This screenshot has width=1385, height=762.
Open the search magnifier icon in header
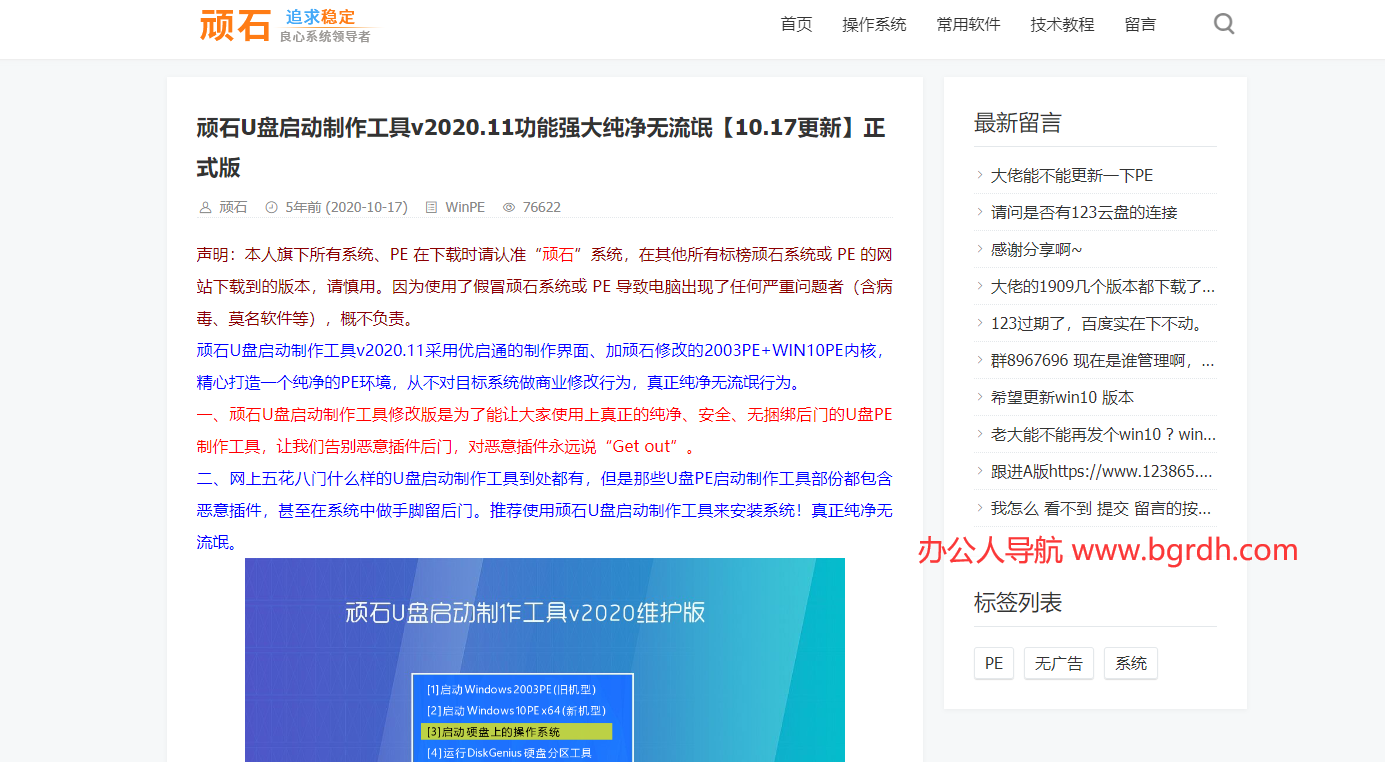click(x=1224, y=24)
